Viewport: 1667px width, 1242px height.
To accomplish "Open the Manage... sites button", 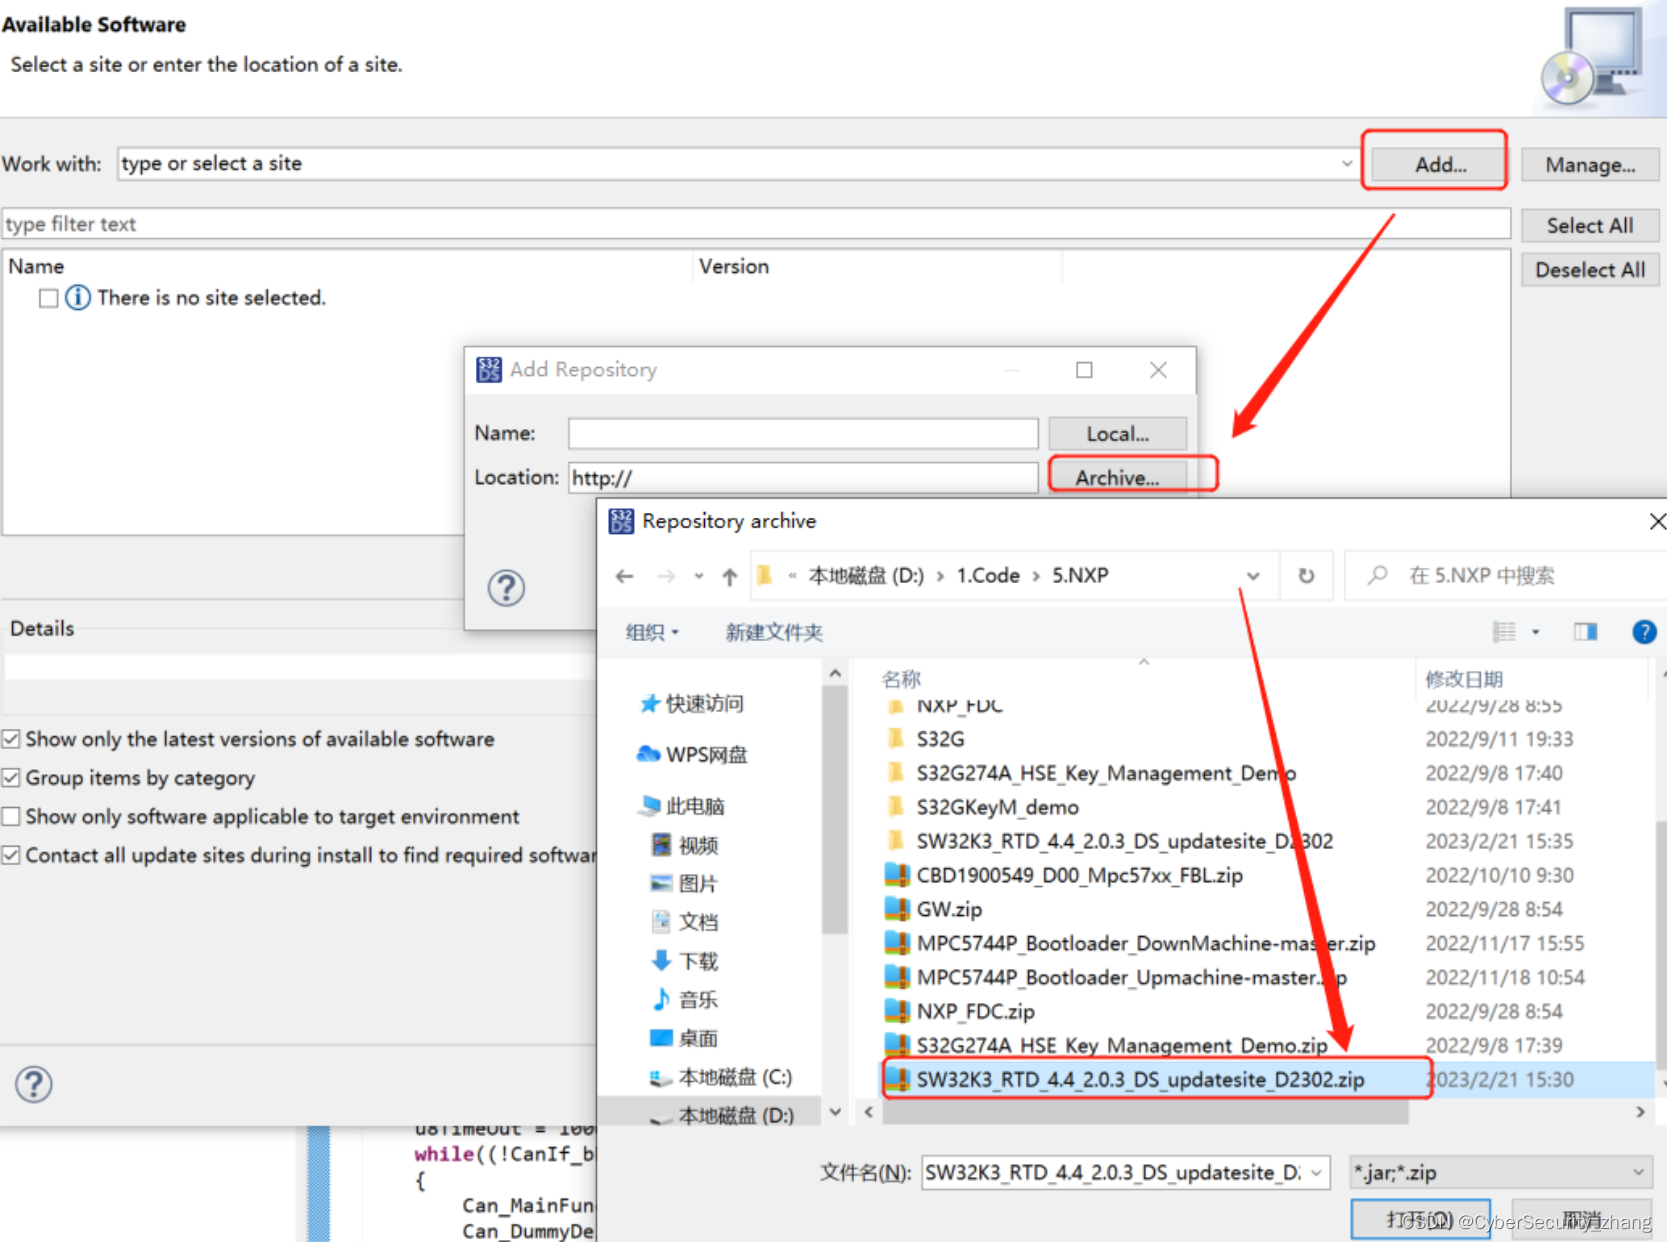I will tap(1590, 165).
